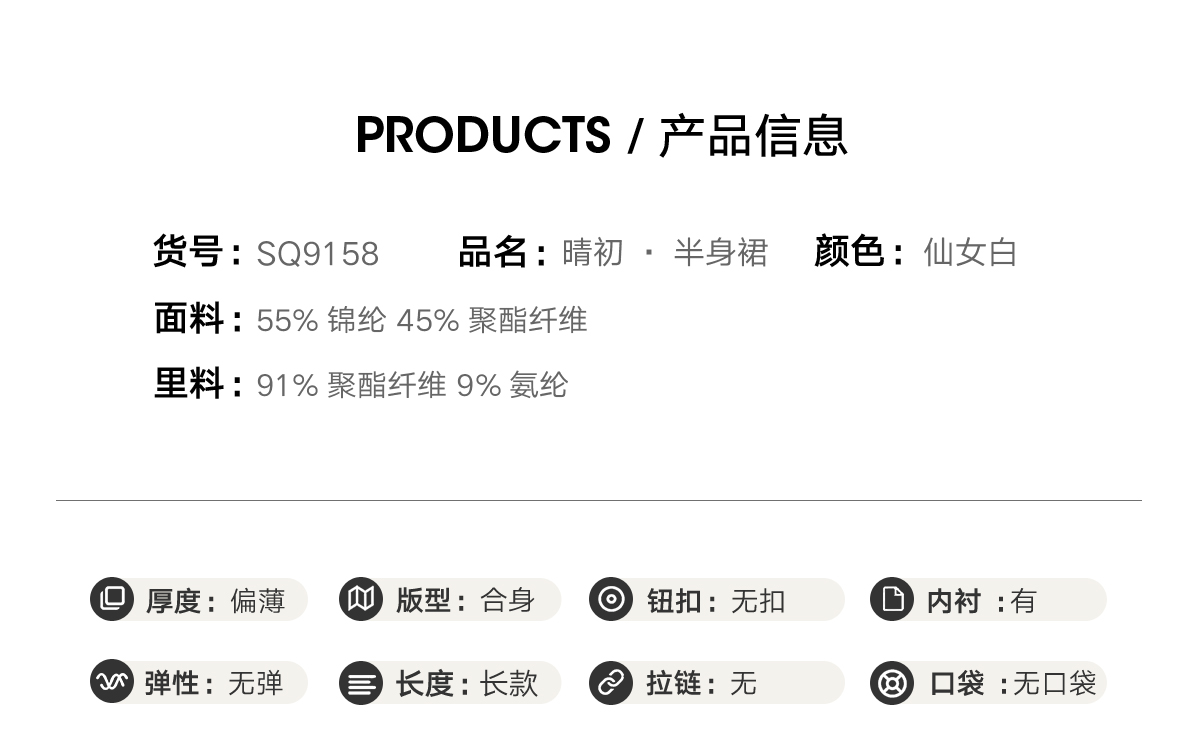
Task: Click the 偏薄 thickness value
Action: click(x=258, y=601)
